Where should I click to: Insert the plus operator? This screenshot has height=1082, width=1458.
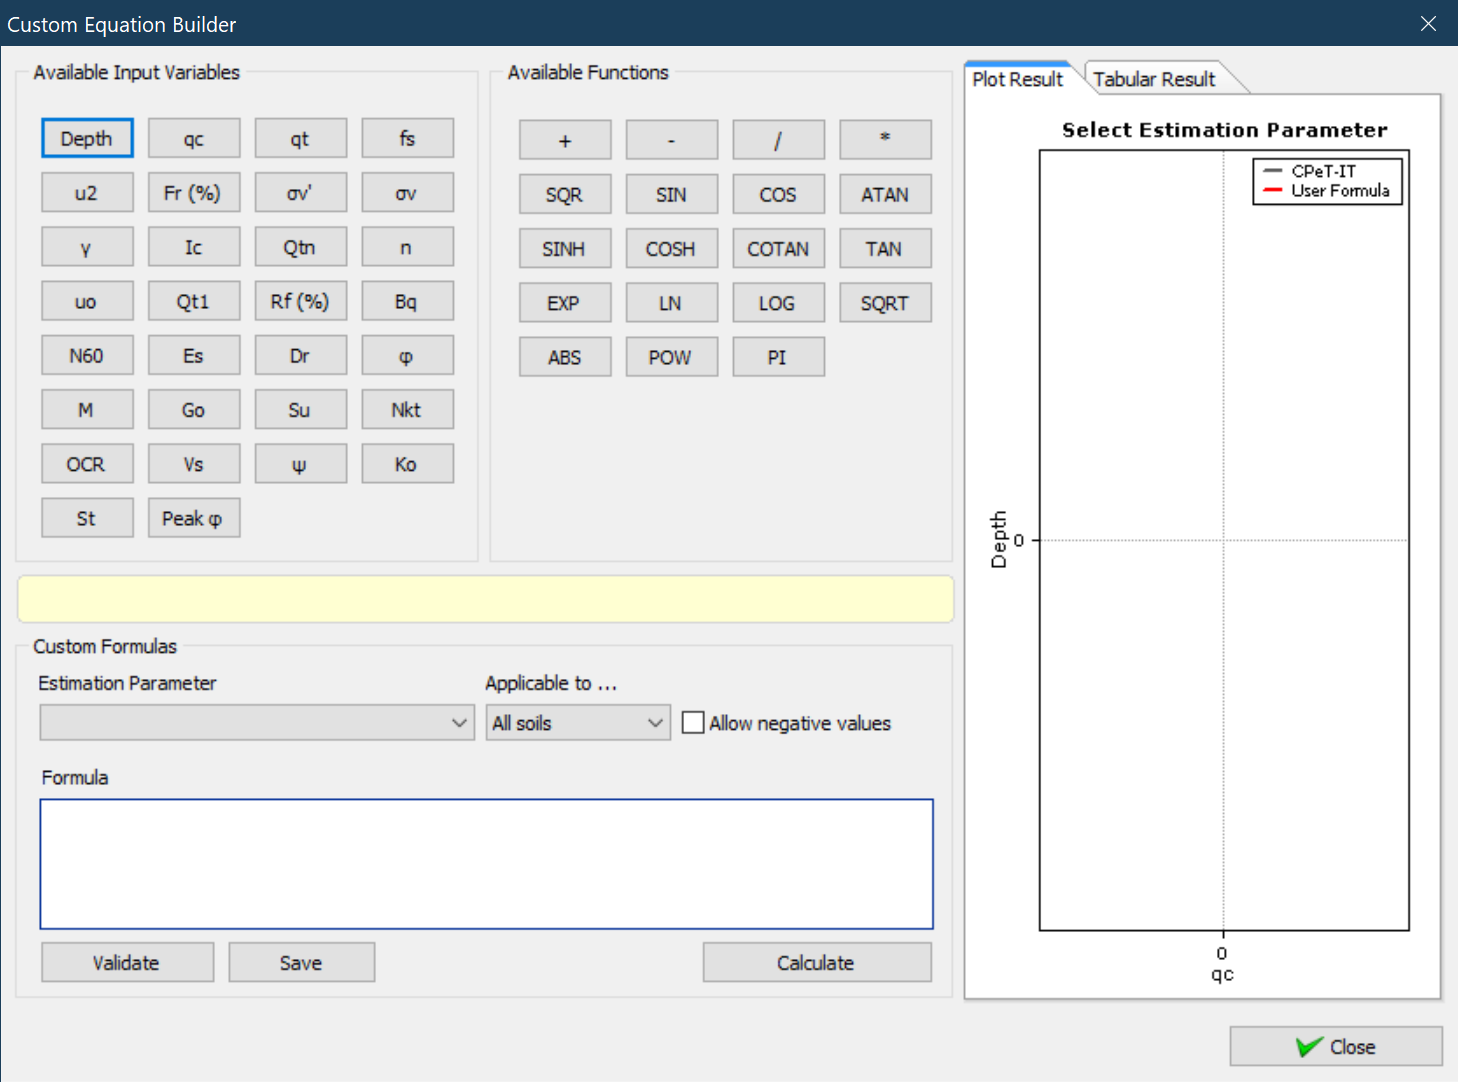click(565, 141)
